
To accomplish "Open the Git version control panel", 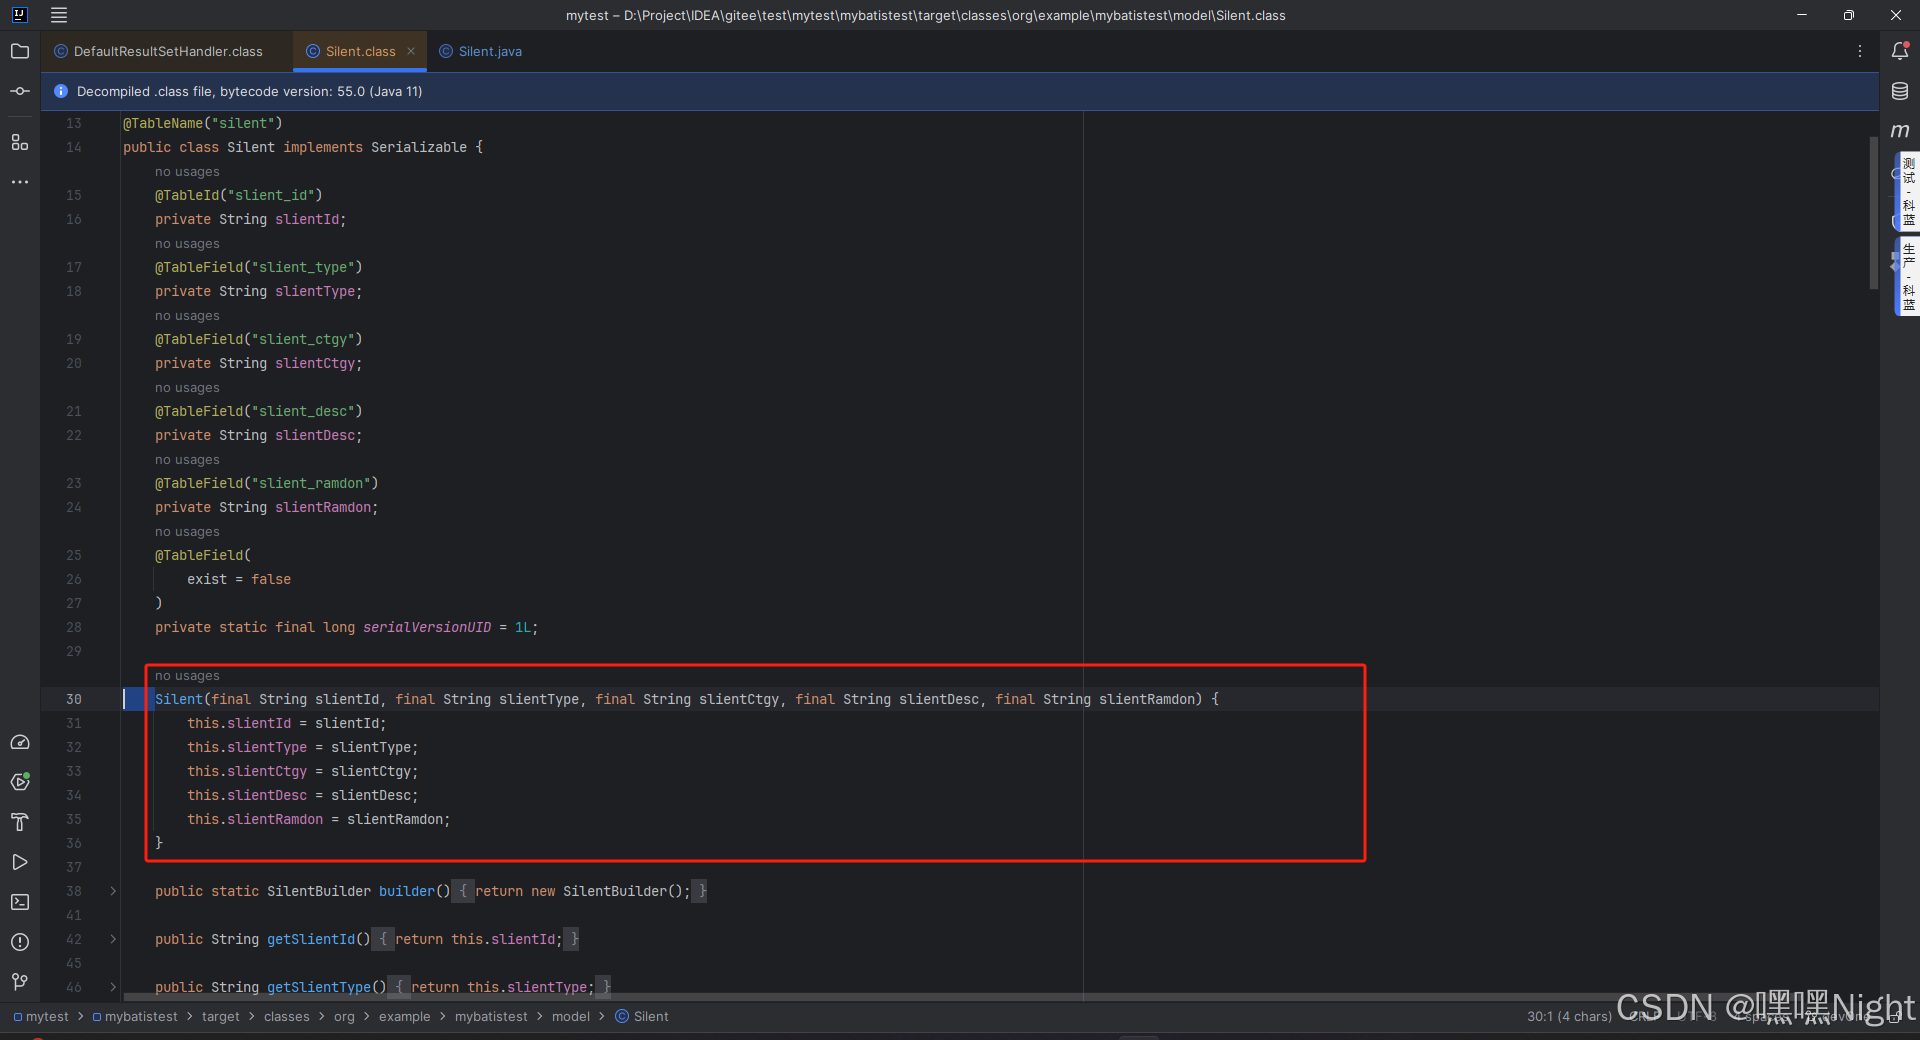I will 20,982.
